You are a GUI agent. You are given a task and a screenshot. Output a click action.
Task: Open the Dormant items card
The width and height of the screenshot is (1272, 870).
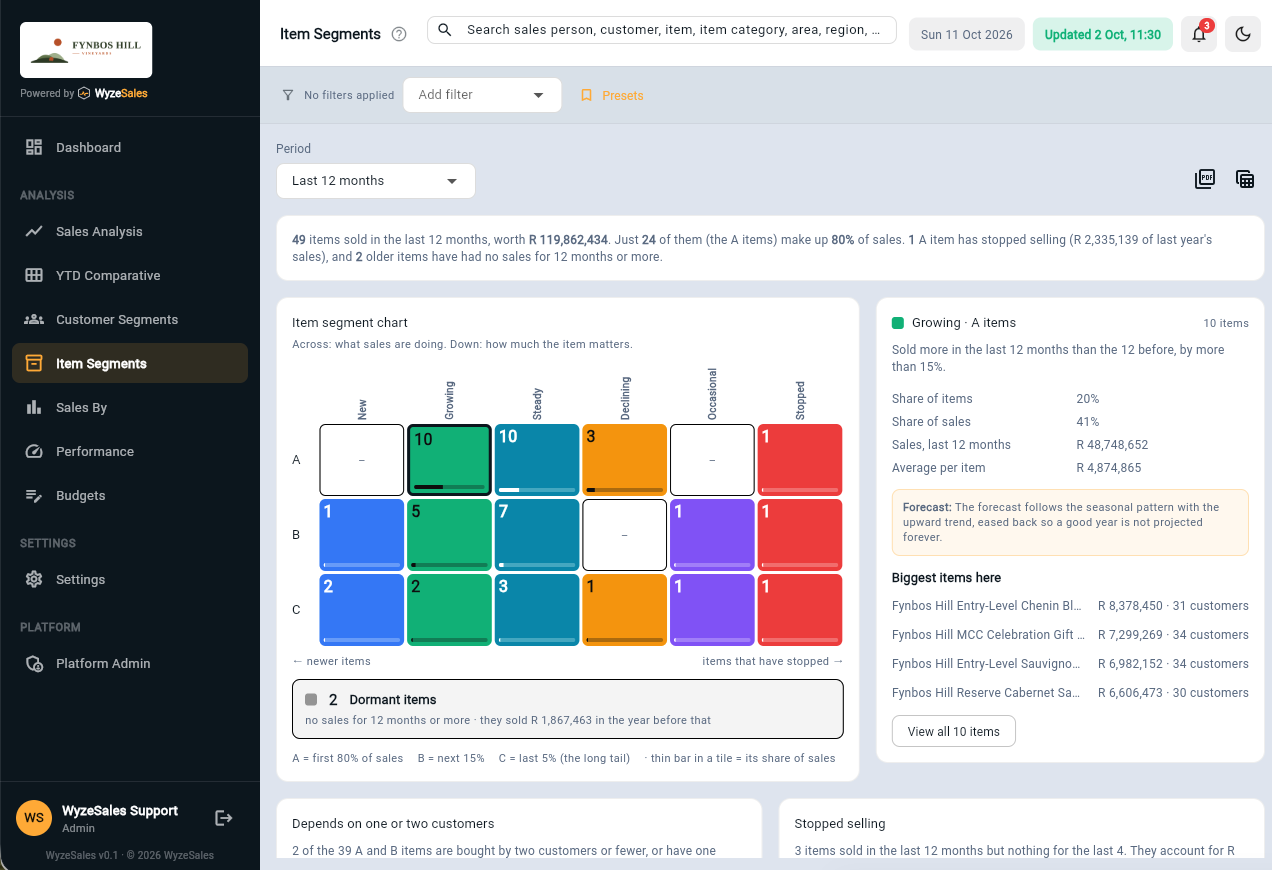pyautogui.click(x=568, y=709)
